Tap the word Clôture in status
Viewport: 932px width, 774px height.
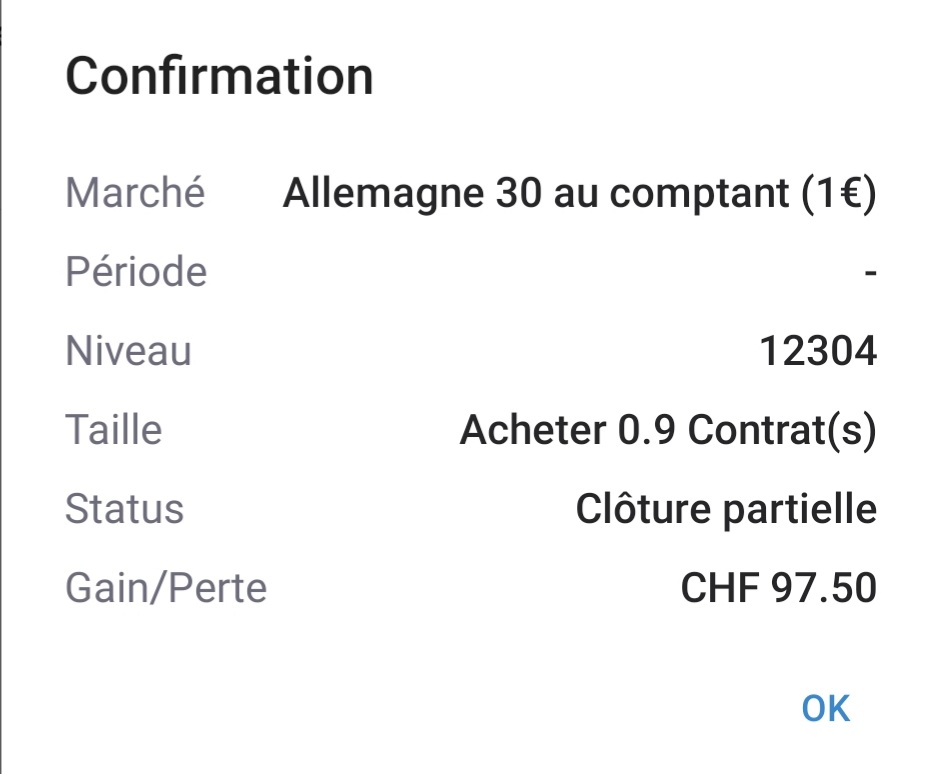[642, 509]
